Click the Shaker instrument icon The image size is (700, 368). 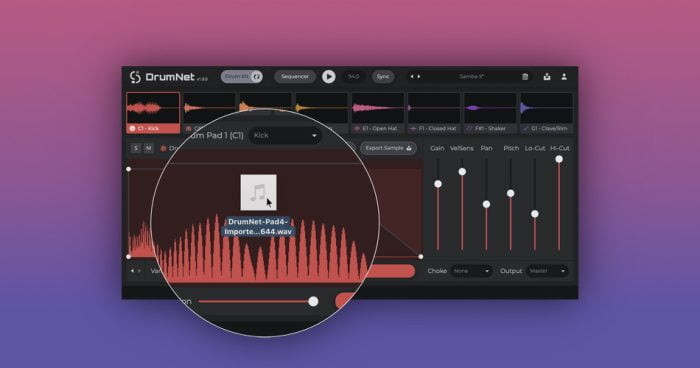pos(469,129)
